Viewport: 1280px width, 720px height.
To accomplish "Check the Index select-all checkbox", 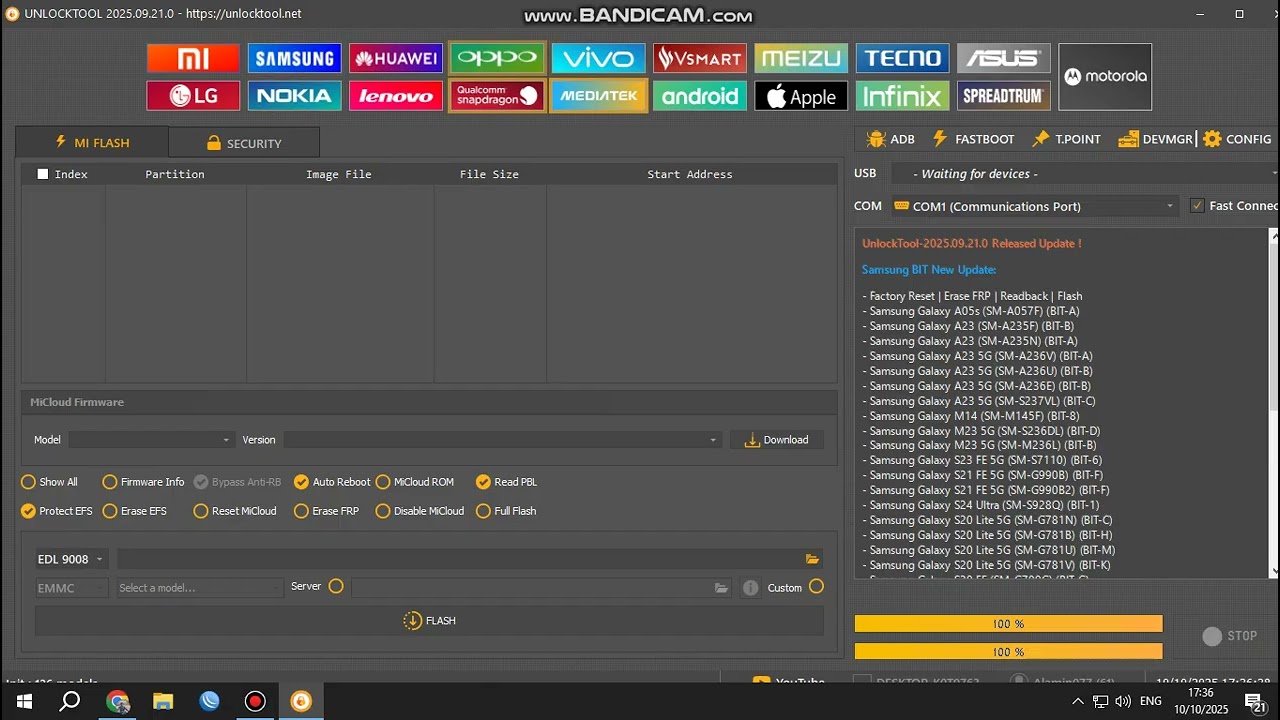I will 42,174.
